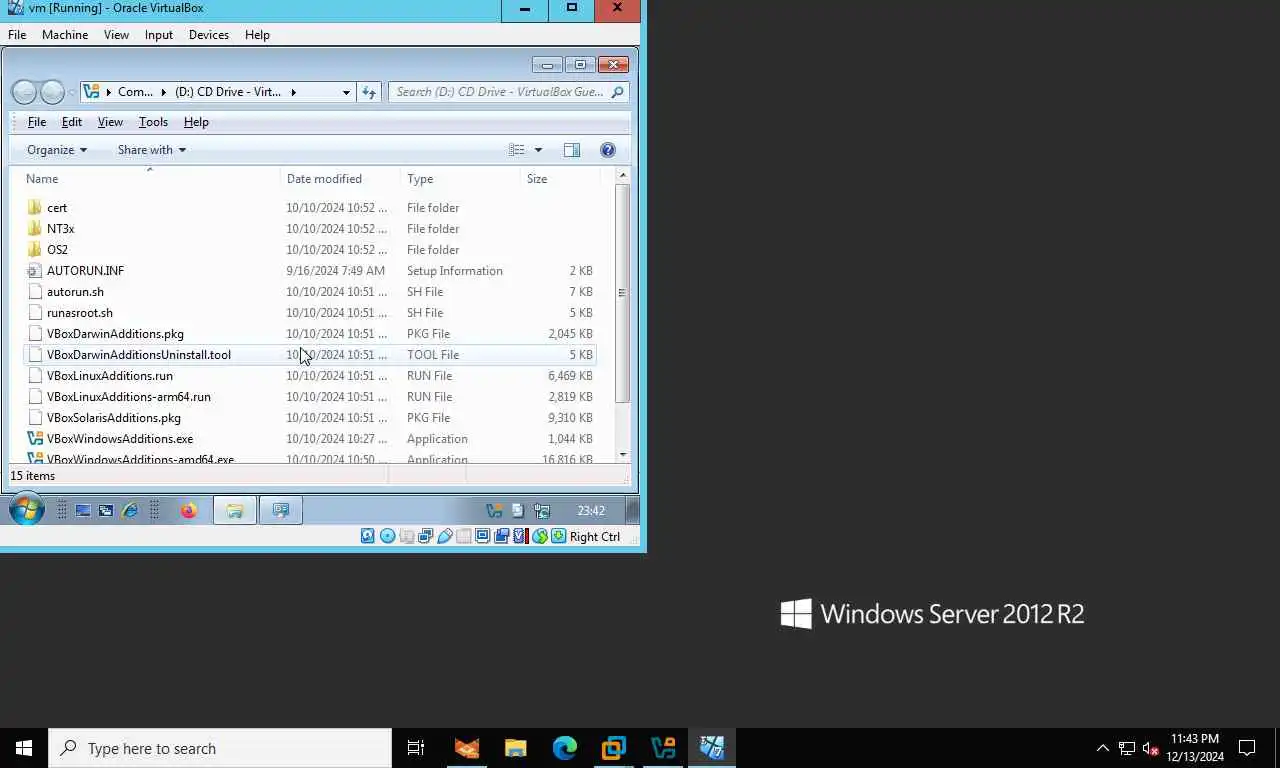Image resolution: width=1280 pixels, height=768 pixels.
Task: Click the guest clock showing 23:42
Action: click(591, 511)
